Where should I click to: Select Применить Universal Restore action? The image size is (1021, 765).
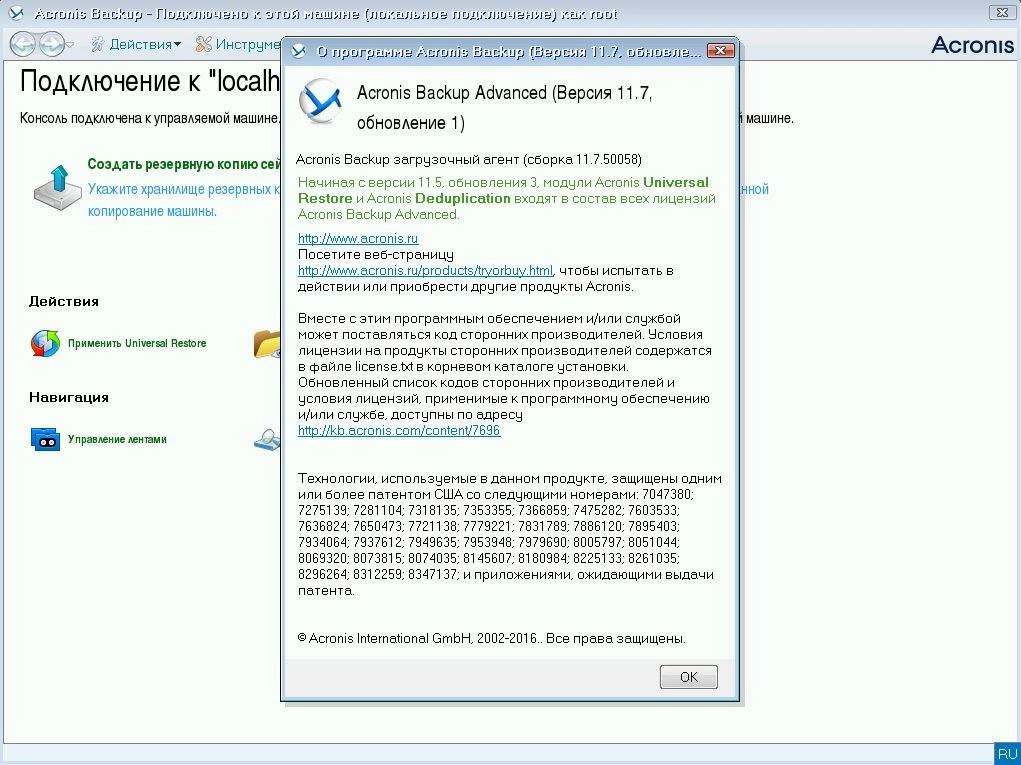pyautogui.click(x=137, y=343)
